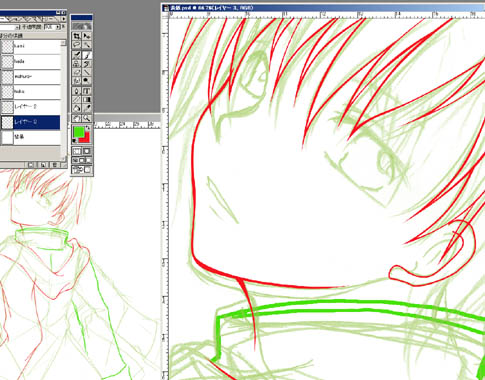Select the Zoom magnifier tool
The height and width of the screenshot is (380, 485).
(87, 118)
